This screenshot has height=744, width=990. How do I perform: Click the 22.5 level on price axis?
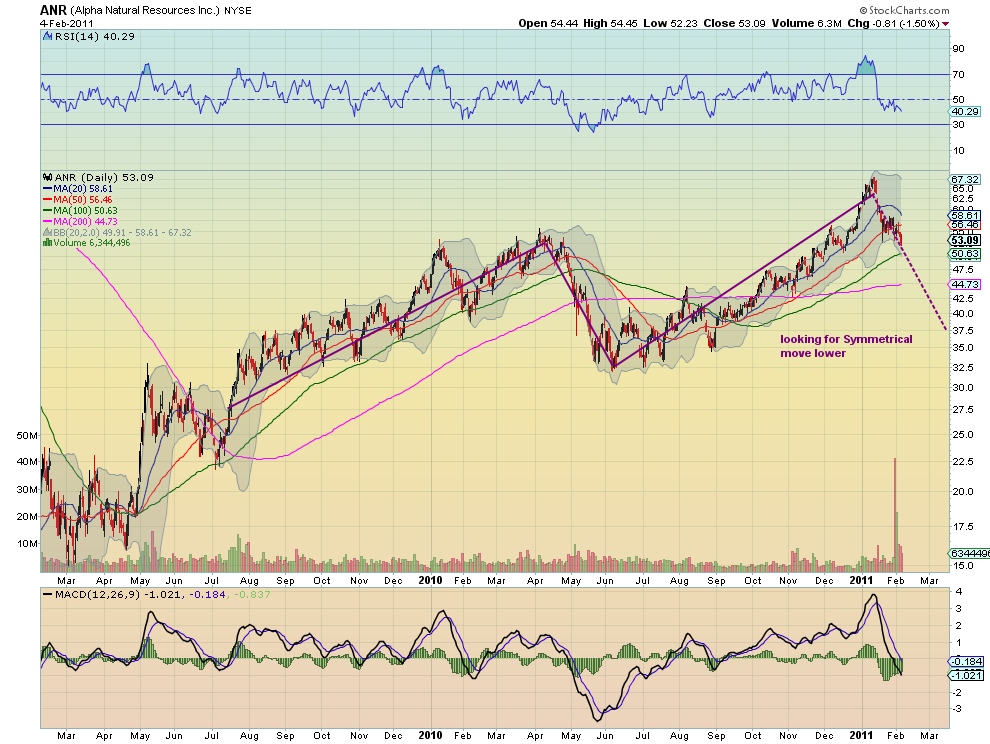tap(963, 462)
